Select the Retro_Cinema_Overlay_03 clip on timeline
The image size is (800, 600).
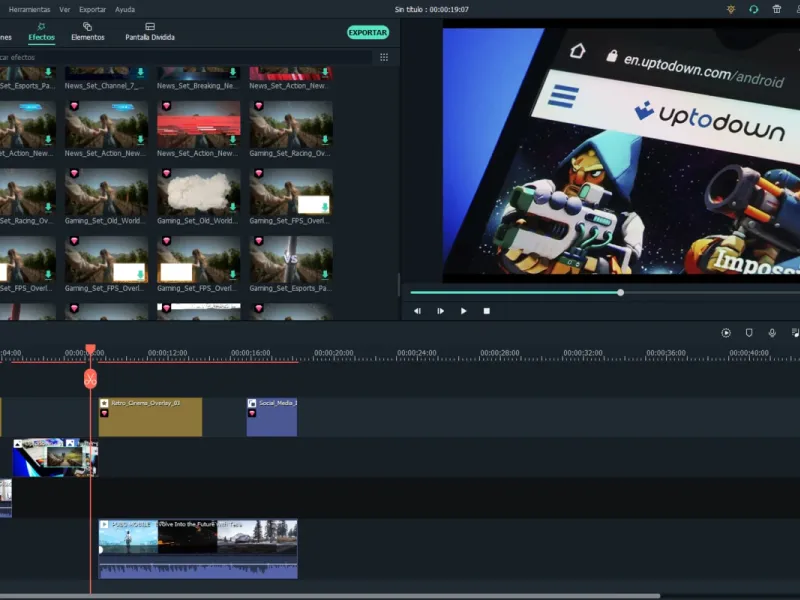tap(151, 417)
